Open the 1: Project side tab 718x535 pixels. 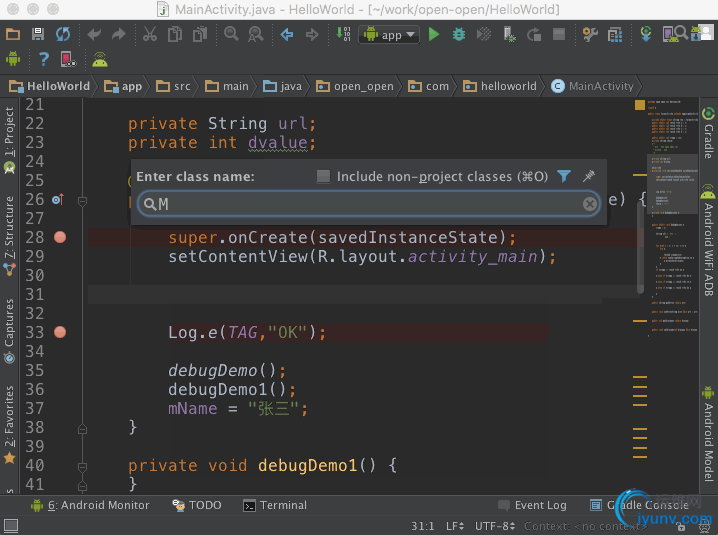pos(9,140)
